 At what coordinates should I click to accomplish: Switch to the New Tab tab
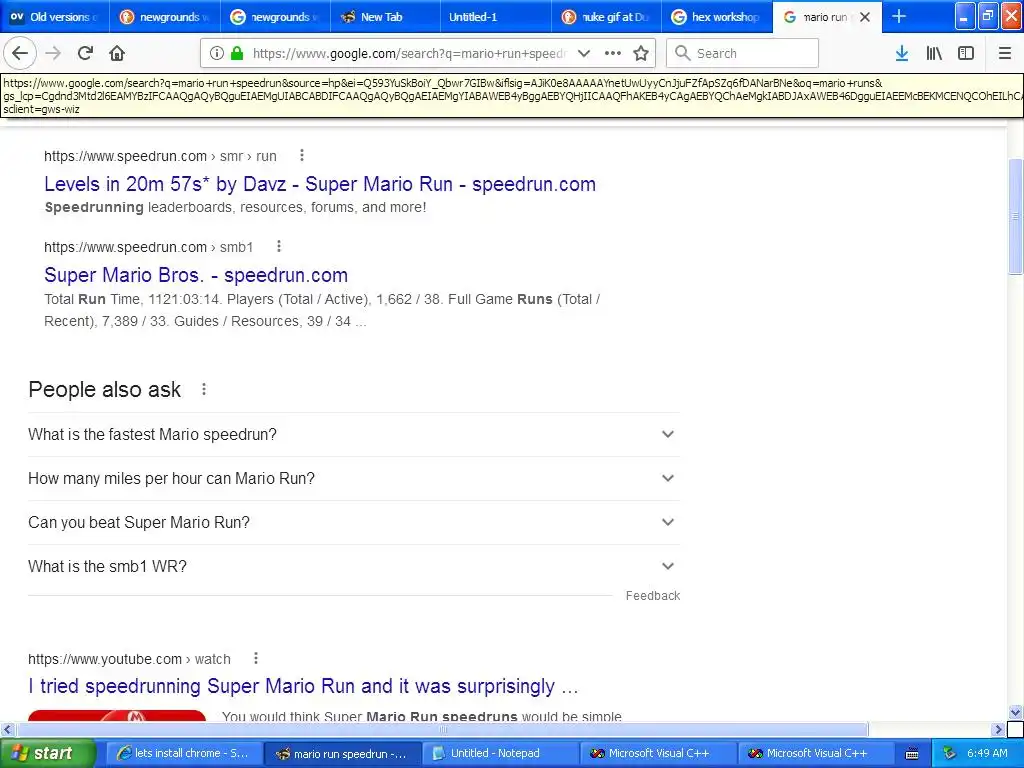386,17
